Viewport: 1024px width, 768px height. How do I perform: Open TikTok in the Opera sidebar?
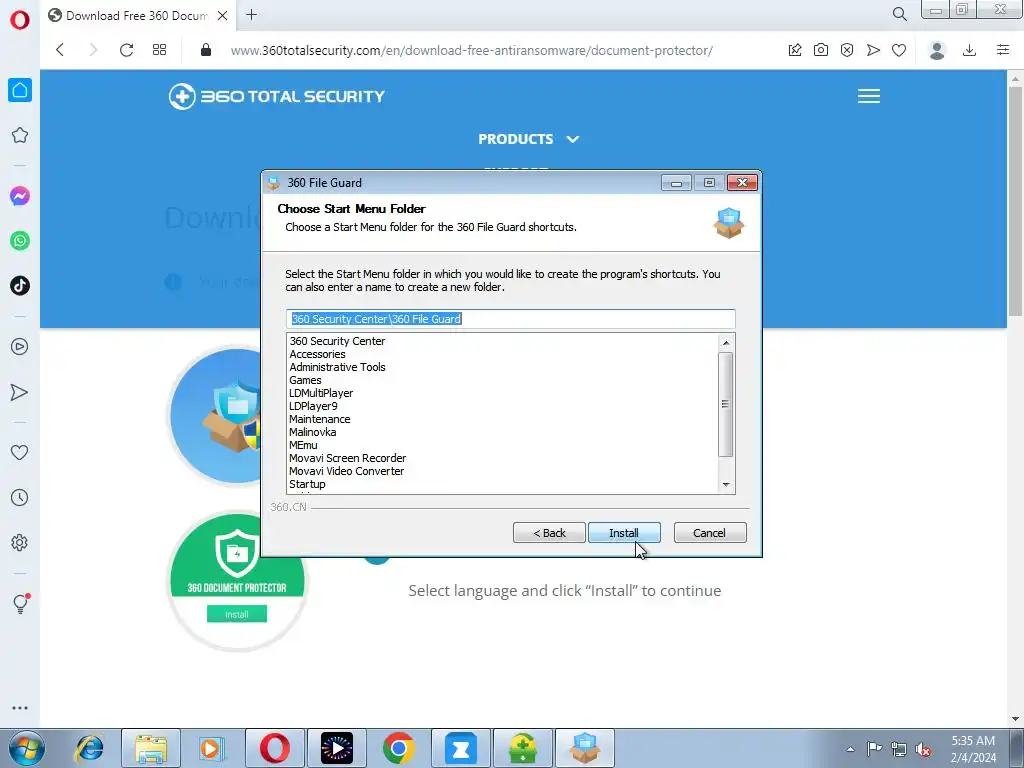[x=20, y=285]
